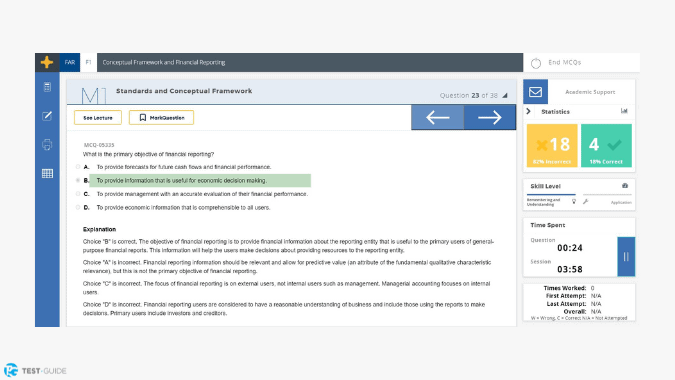675x380 pixels.
Task: Click the Conceptual Framework and Financial Reporting title
Action: tap(164, 62)
